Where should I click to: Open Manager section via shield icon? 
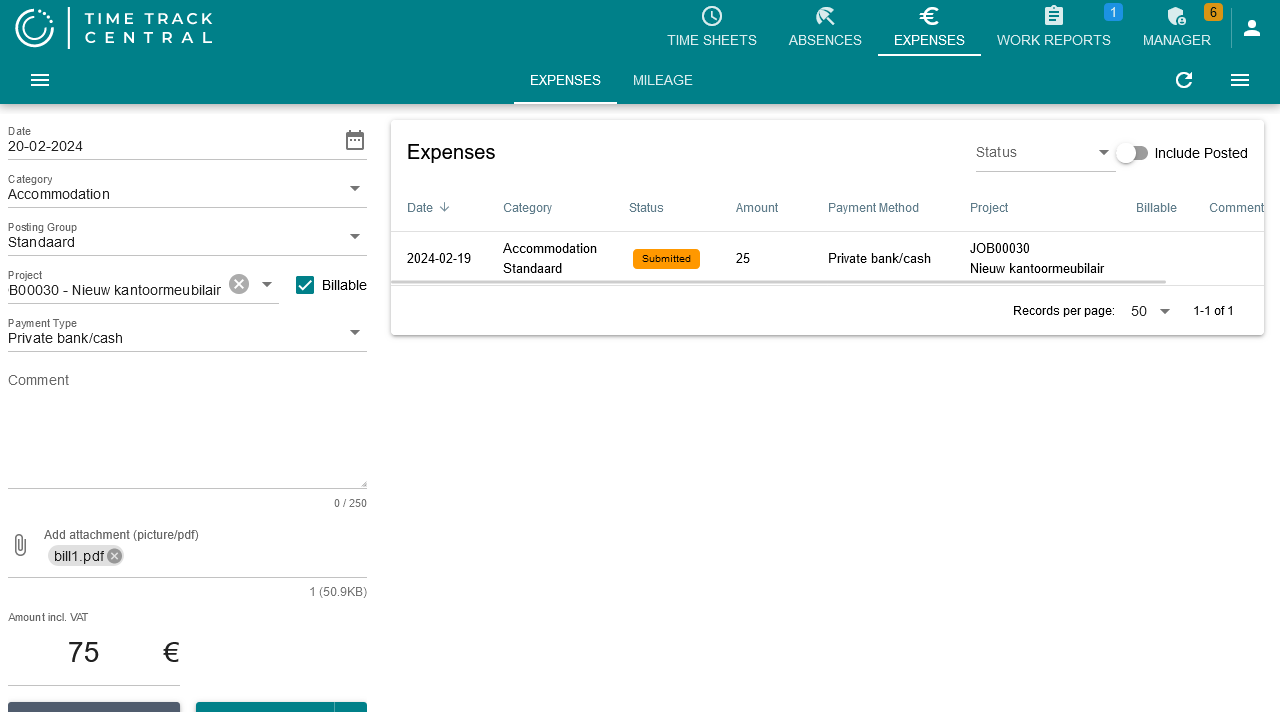[x=1176, y=16]
